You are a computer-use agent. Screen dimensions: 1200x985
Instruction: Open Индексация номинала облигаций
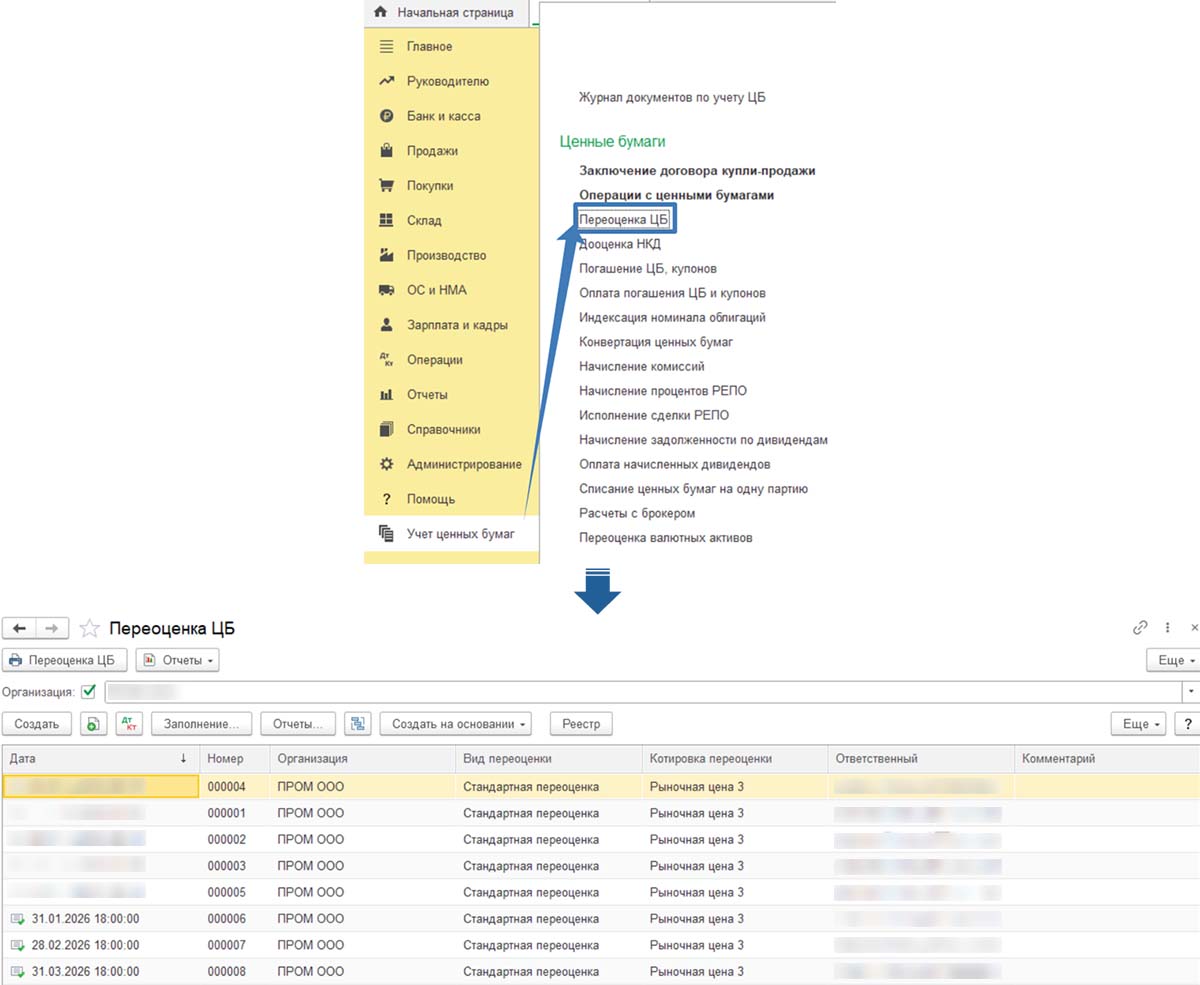[x=672, y=318]
